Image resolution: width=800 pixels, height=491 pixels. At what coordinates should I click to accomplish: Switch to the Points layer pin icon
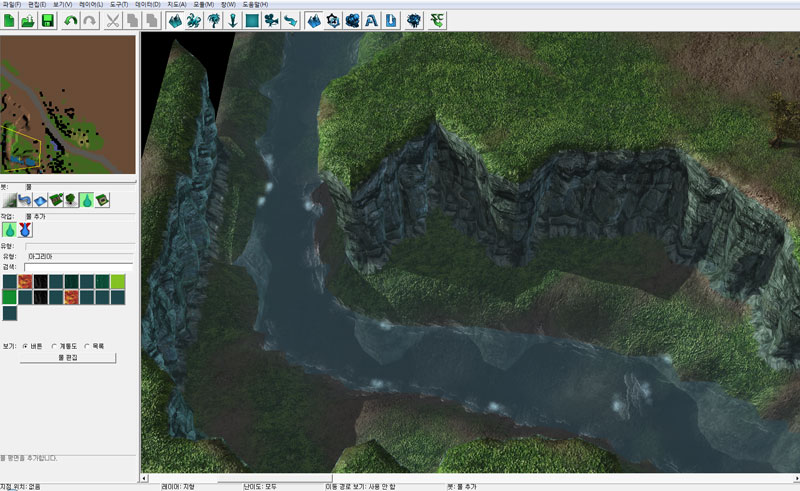[233, 21]
